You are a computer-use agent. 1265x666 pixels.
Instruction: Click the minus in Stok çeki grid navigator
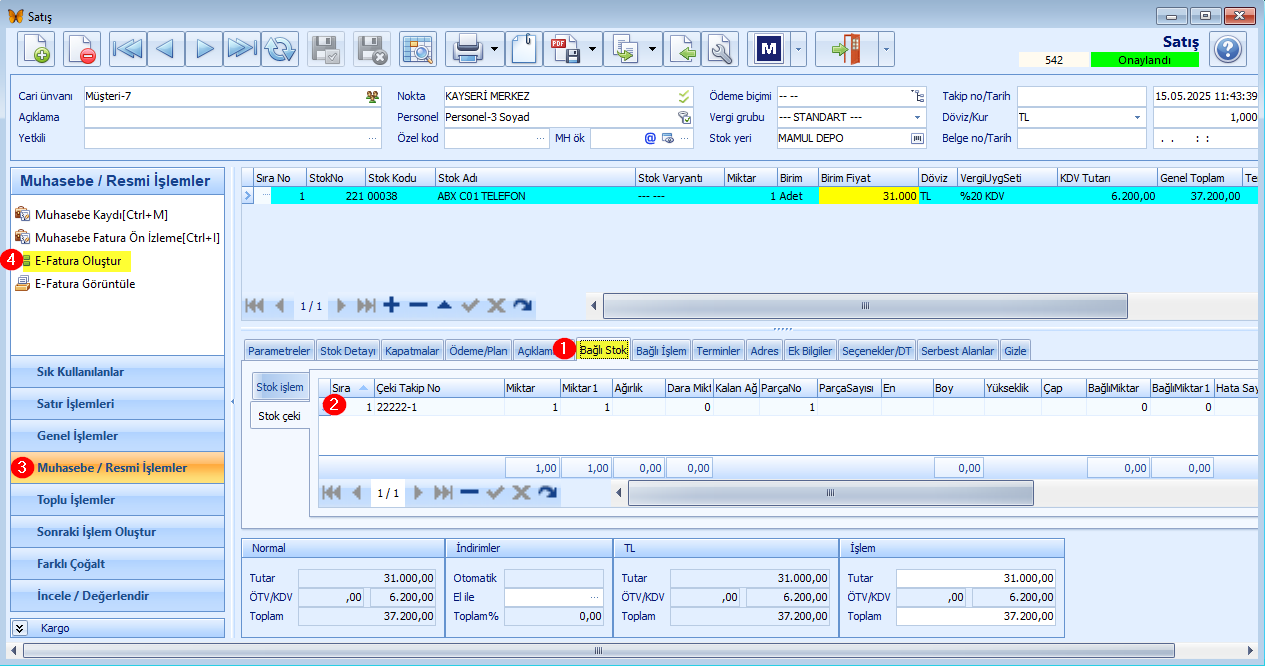[x=469, y=492]
